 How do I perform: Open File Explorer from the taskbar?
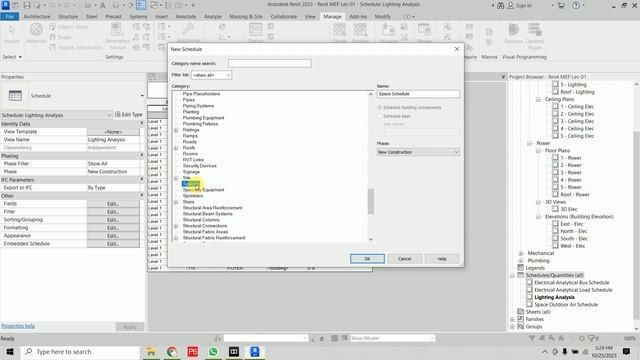151,351
